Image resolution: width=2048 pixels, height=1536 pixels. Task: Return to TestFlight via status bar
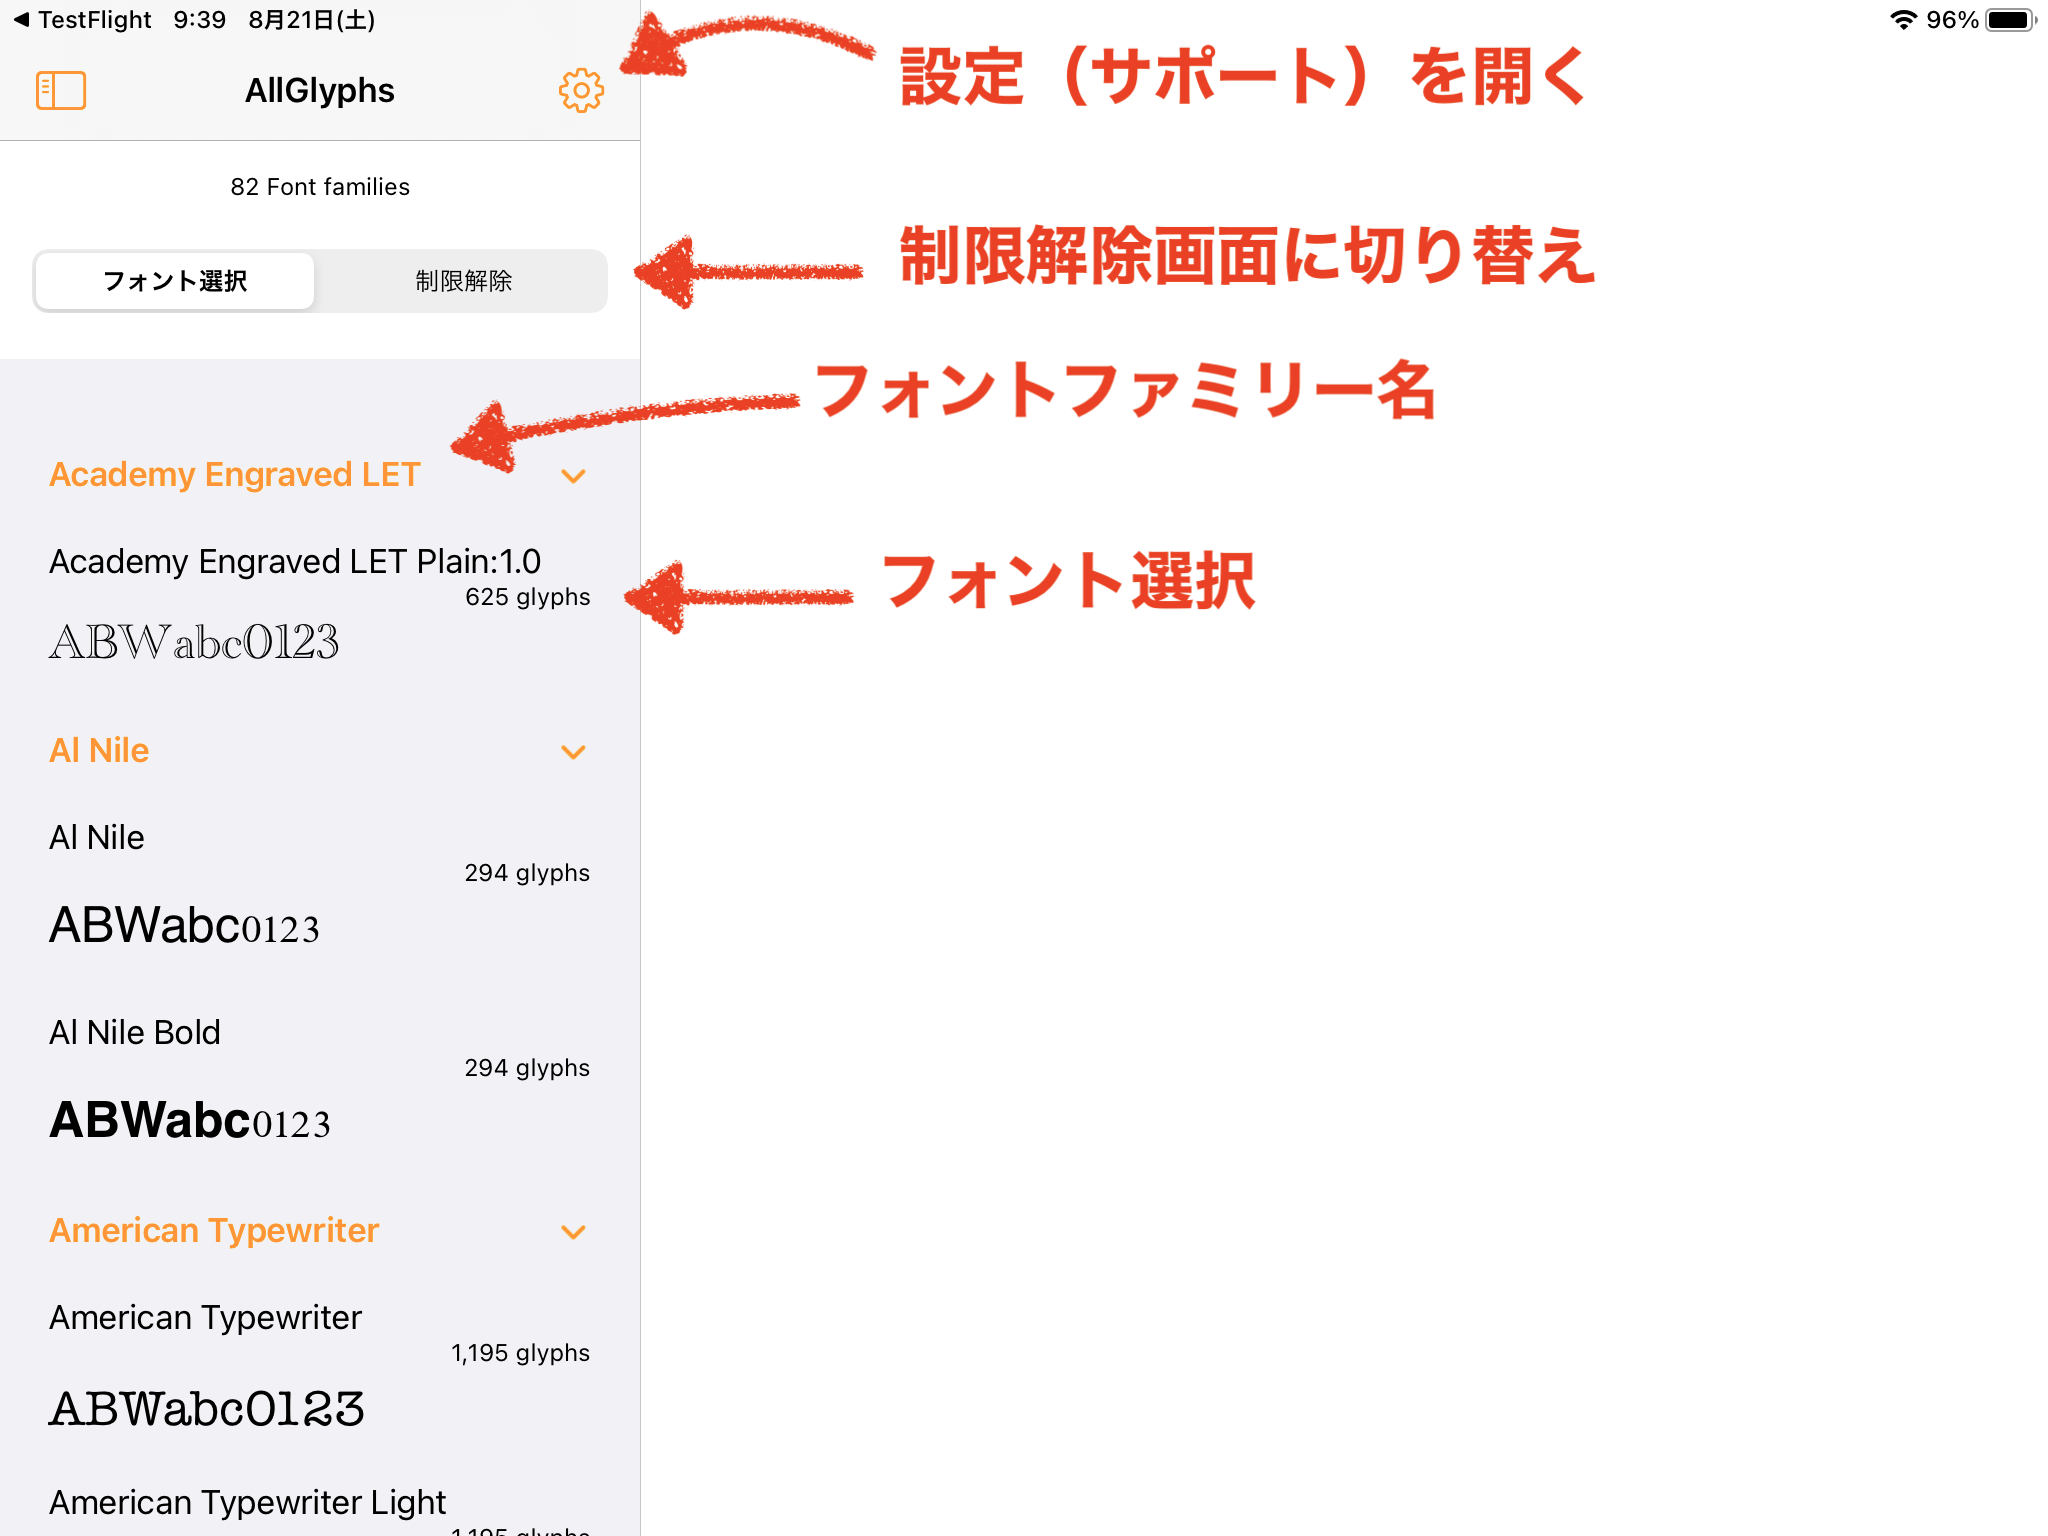point(85,18)
